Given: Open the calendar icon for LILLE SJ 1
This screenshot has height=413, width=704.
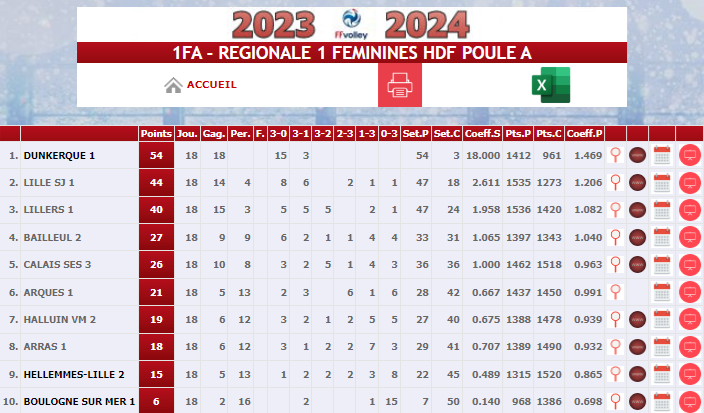Looking at the screenshot, I should click(662, 183).
